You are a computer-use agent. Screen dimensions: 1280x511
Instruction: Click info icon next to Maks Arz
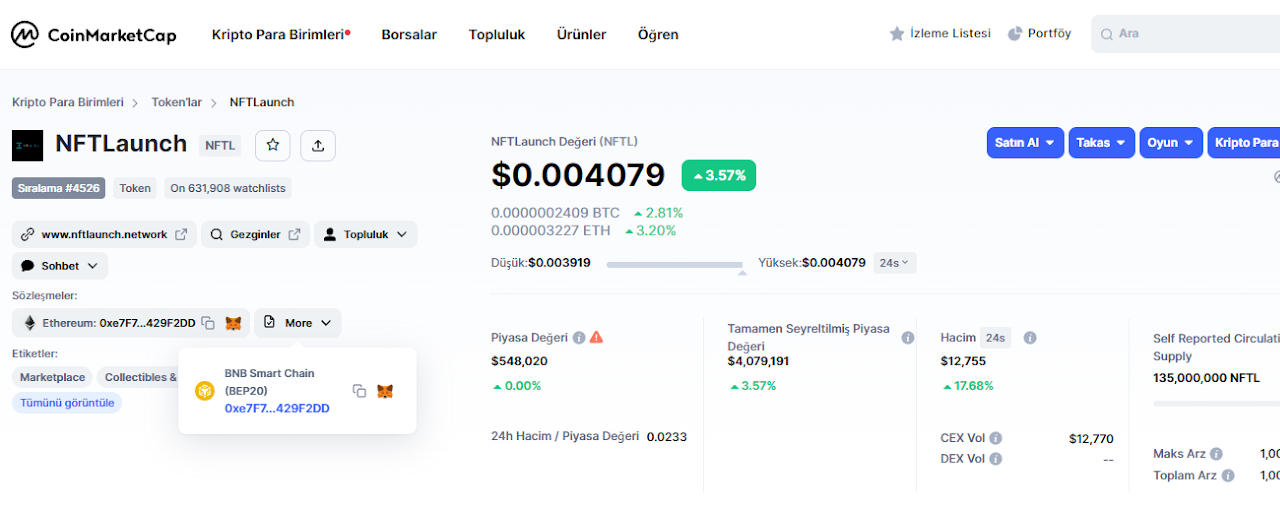point(1217,454)
